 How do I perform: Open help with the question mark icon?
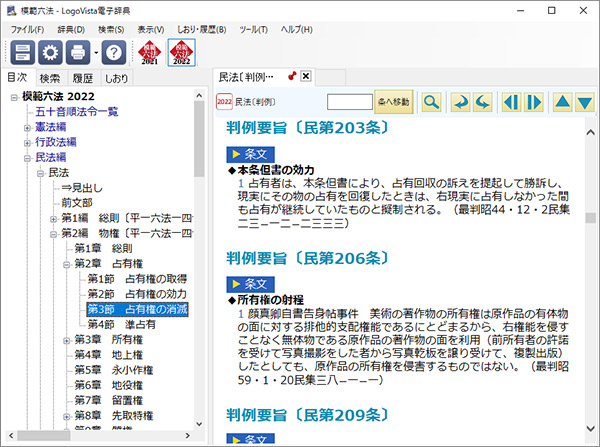pos(114,52)
